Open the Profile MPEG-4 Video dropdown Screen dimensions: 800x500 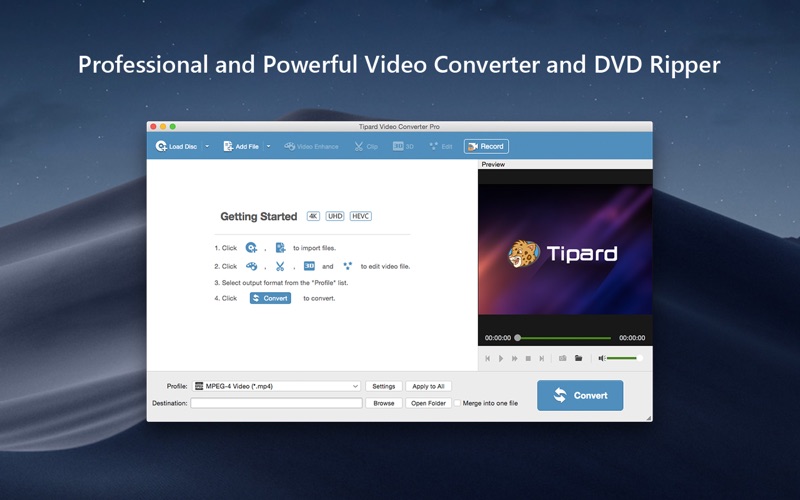coord(277,386)
